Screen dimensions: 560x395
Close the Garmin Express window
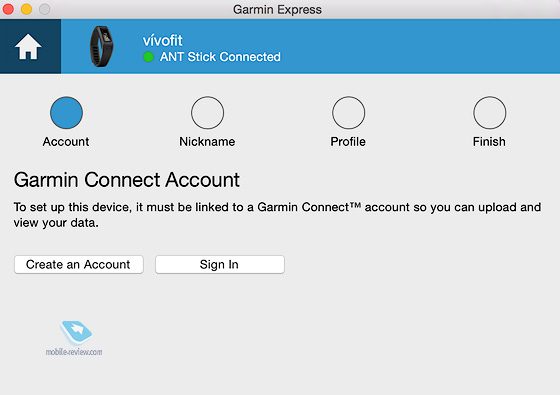click(8, 9)
